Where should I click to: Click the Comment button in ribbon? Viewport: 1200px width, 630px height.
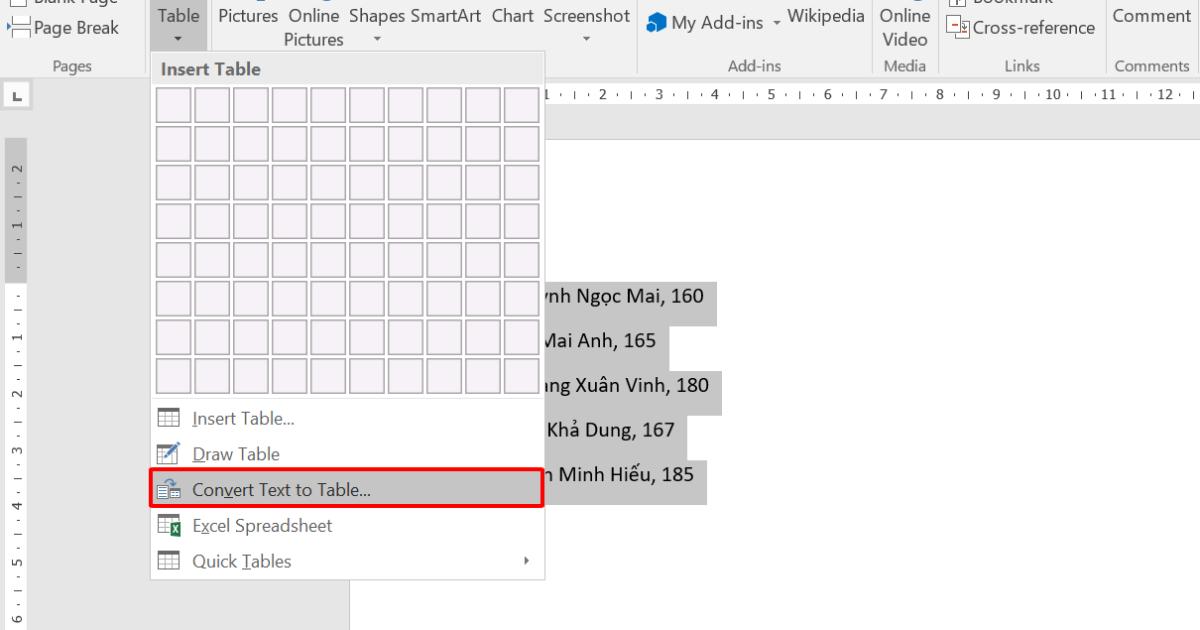pos(1151,16)
